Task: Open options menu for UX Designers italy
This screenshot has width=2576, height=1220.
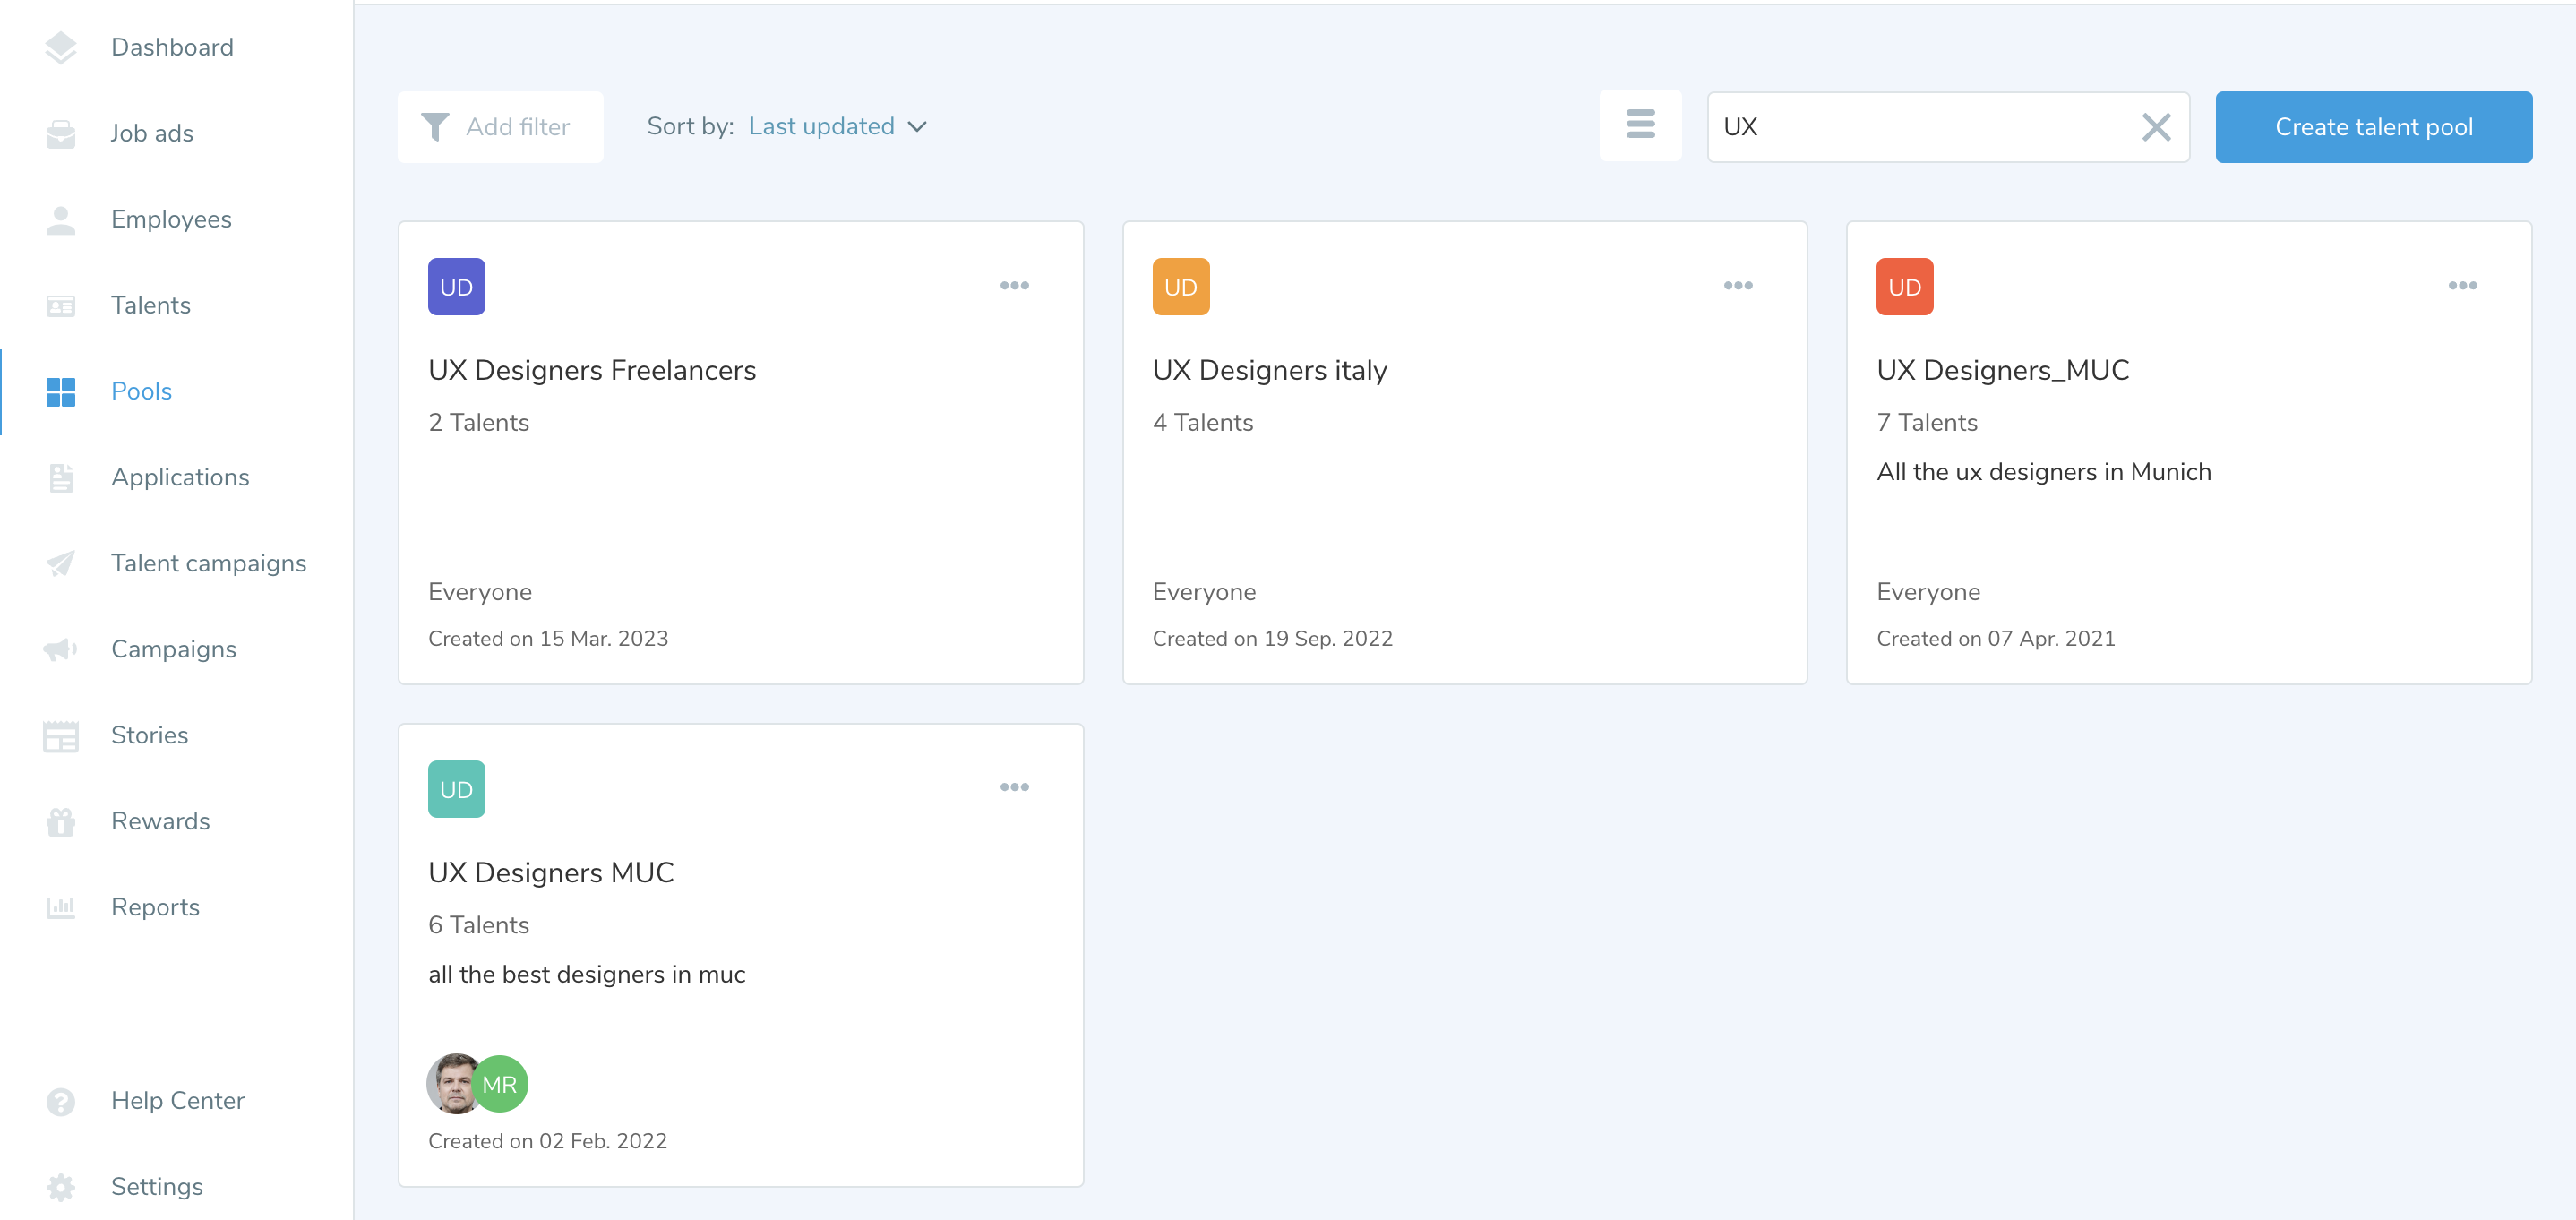Action: (x=1738, y=286)
